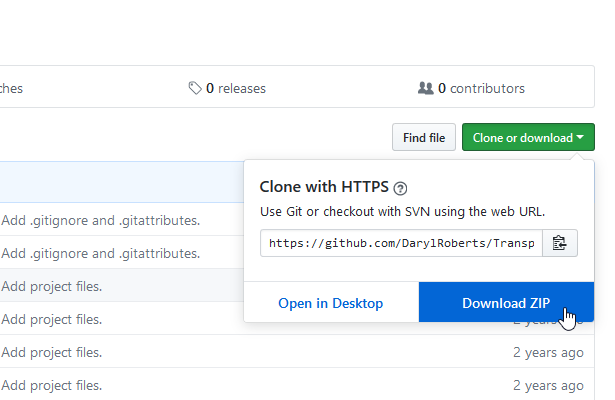This screenshot has width=615, height=400.
Task: Click the contributors people icon
Action: click(426, 88)
